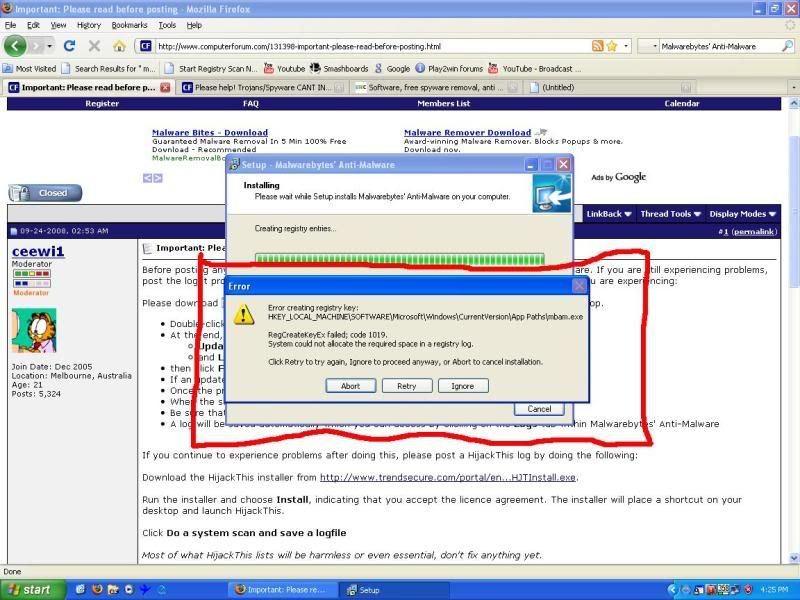Reload the page with the refresh icon

click(x=69, y=46)
